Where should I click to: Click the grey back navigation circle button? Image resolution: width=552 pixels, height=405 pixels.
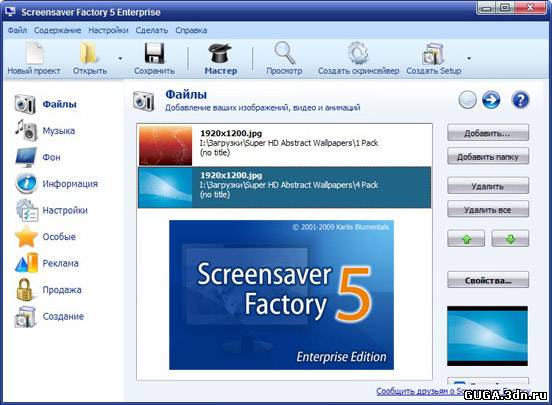point(468,100)
